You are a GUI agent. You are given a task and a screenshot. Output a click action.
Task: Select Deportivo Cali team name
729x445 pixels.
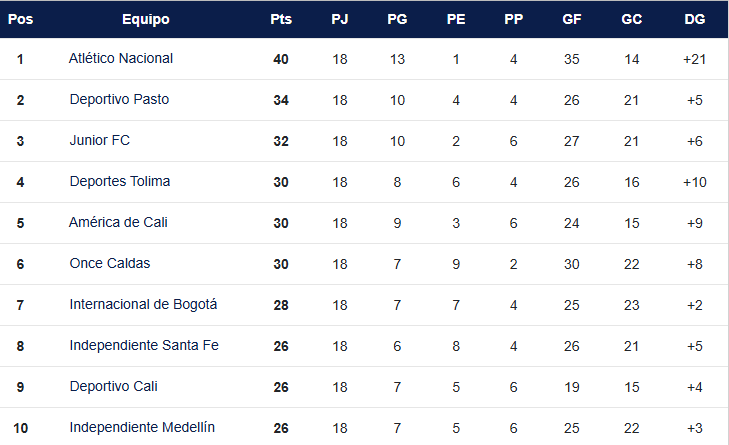113,387
